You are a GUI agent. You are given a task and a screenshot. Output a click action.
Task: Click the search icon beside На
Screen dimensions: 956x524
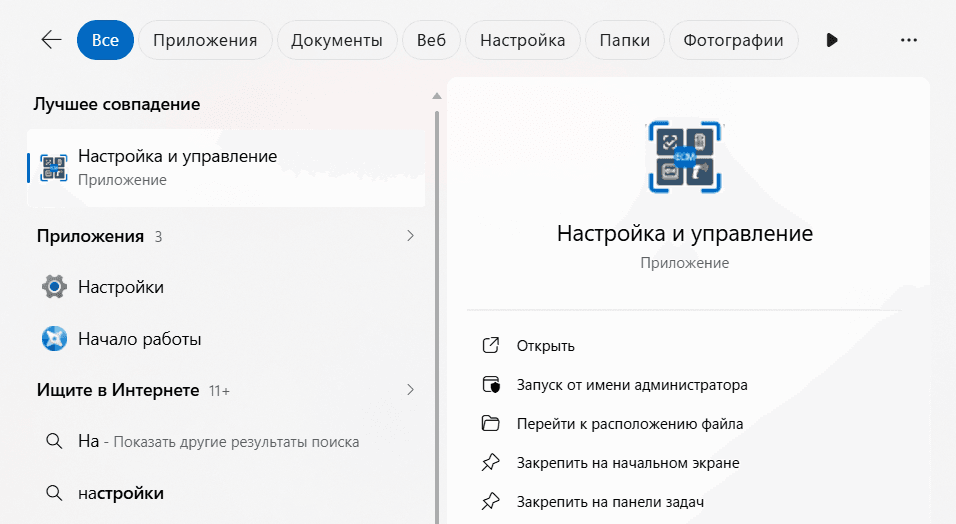tap(54, 441)
